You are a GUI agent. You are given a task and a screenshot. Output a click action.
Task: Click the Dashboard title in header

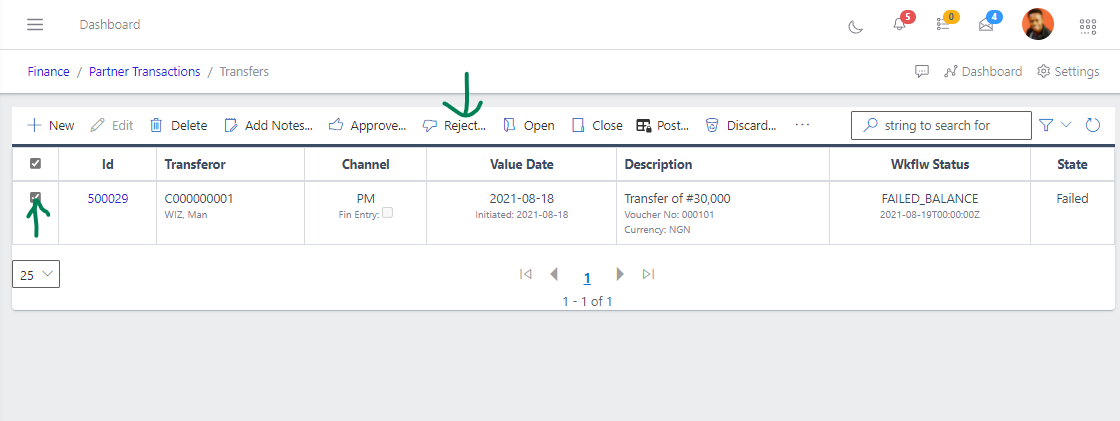coord(110,24)
